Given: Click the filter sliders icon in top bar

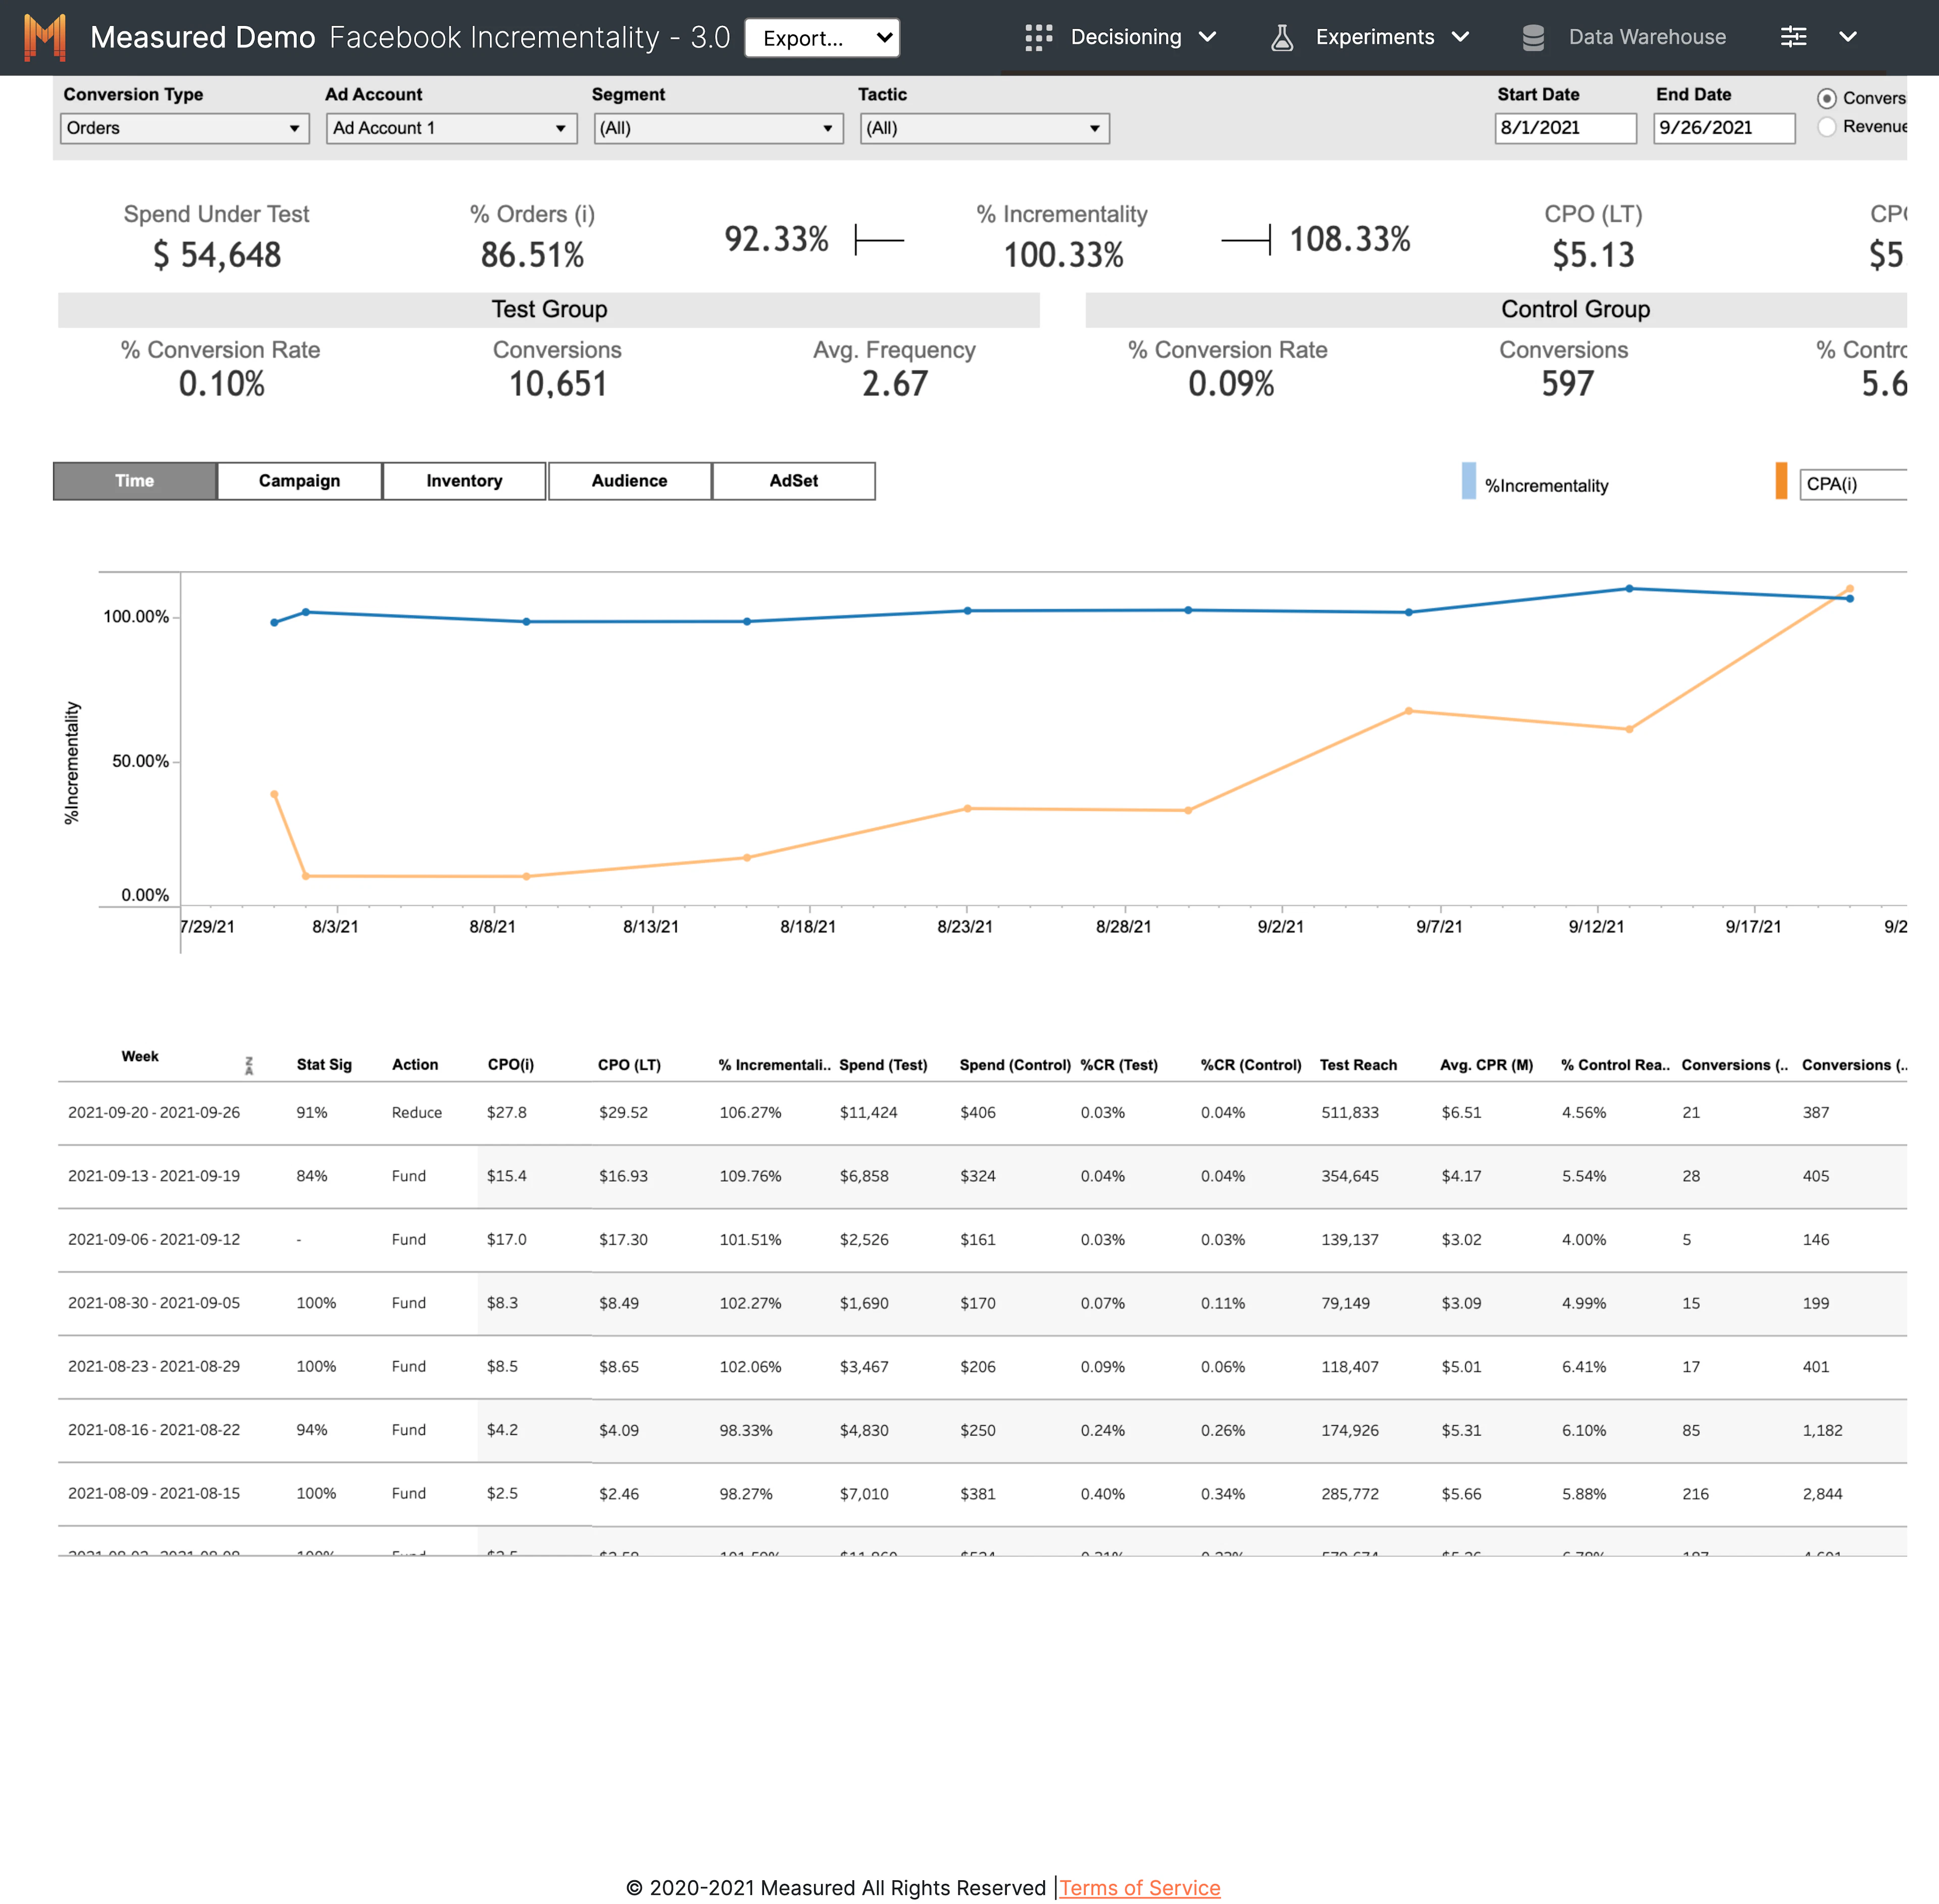Looking at the screenshot, I should [x=1793, y=37].
